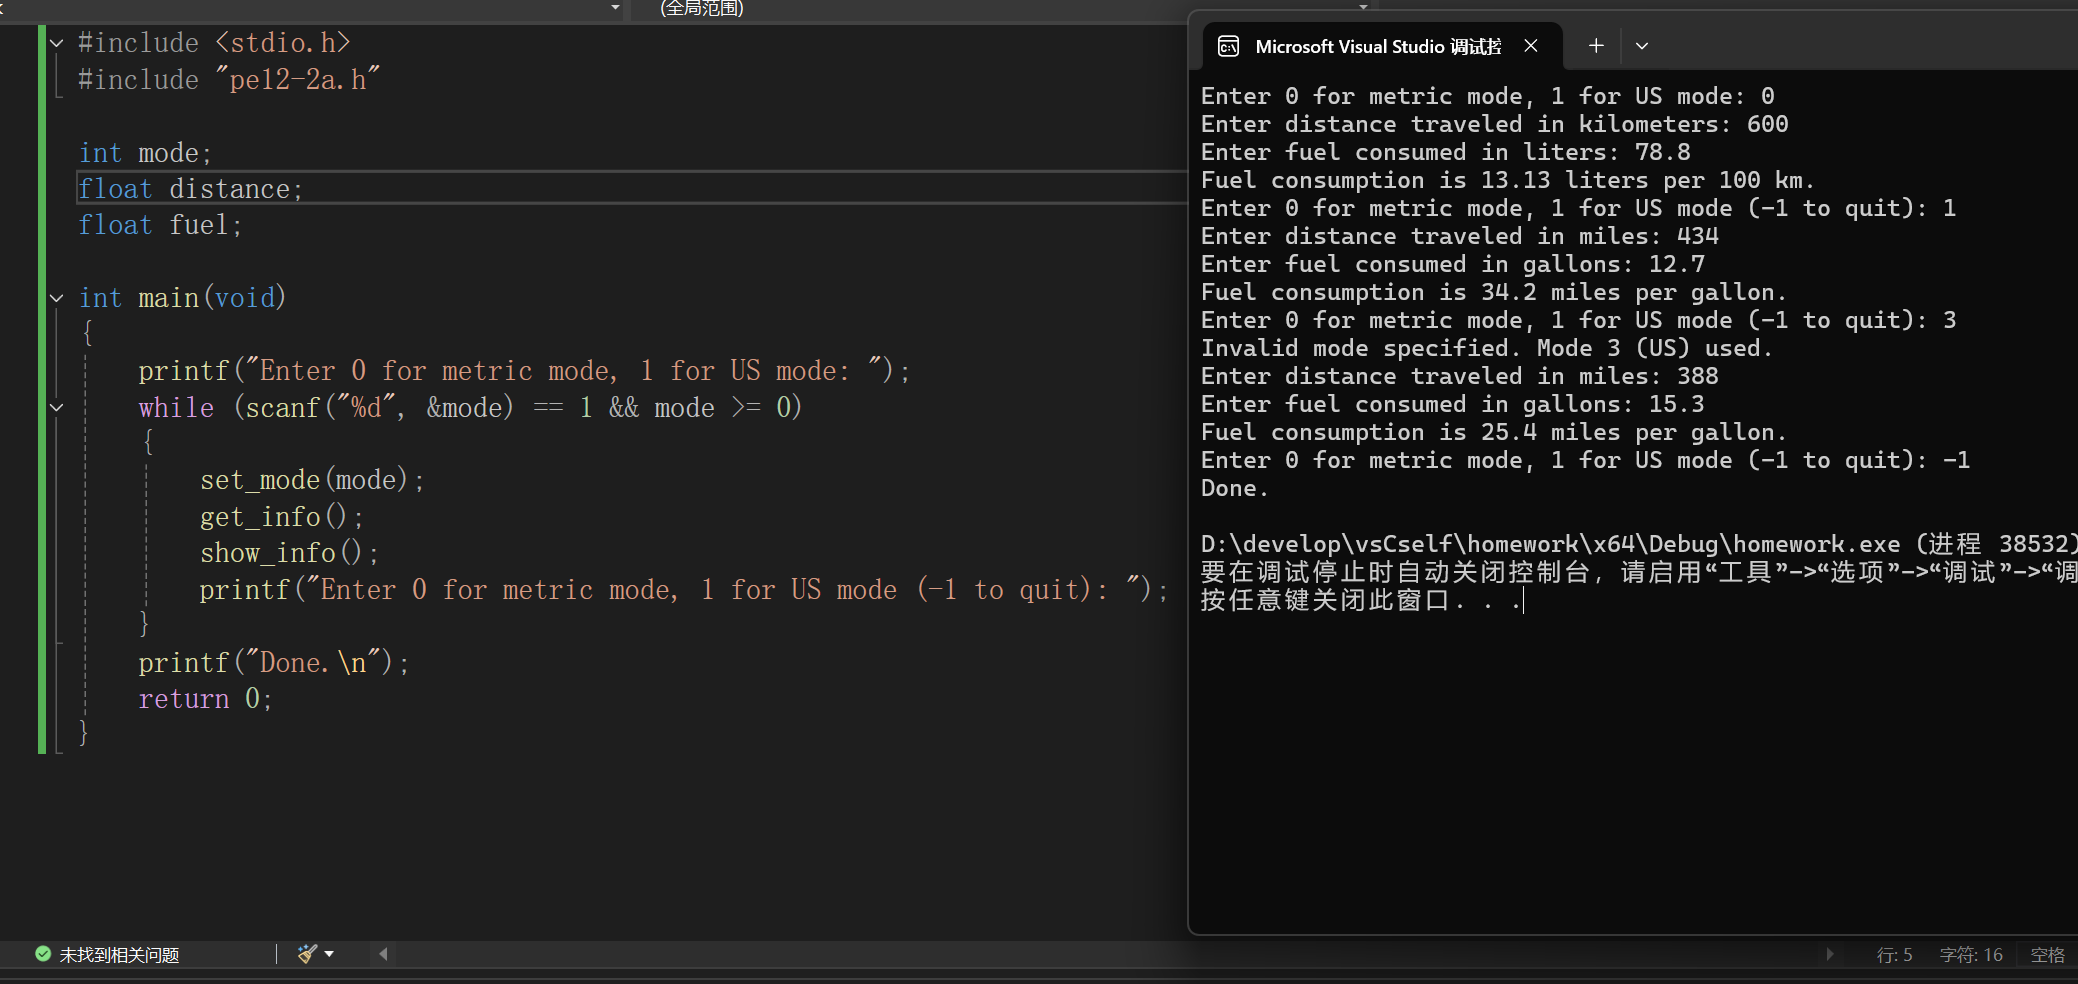Screen dimensions: 2078x984
Task: Click the 未找到相关问题 status text
Action: pyautogui.click(x=119, y=955)
